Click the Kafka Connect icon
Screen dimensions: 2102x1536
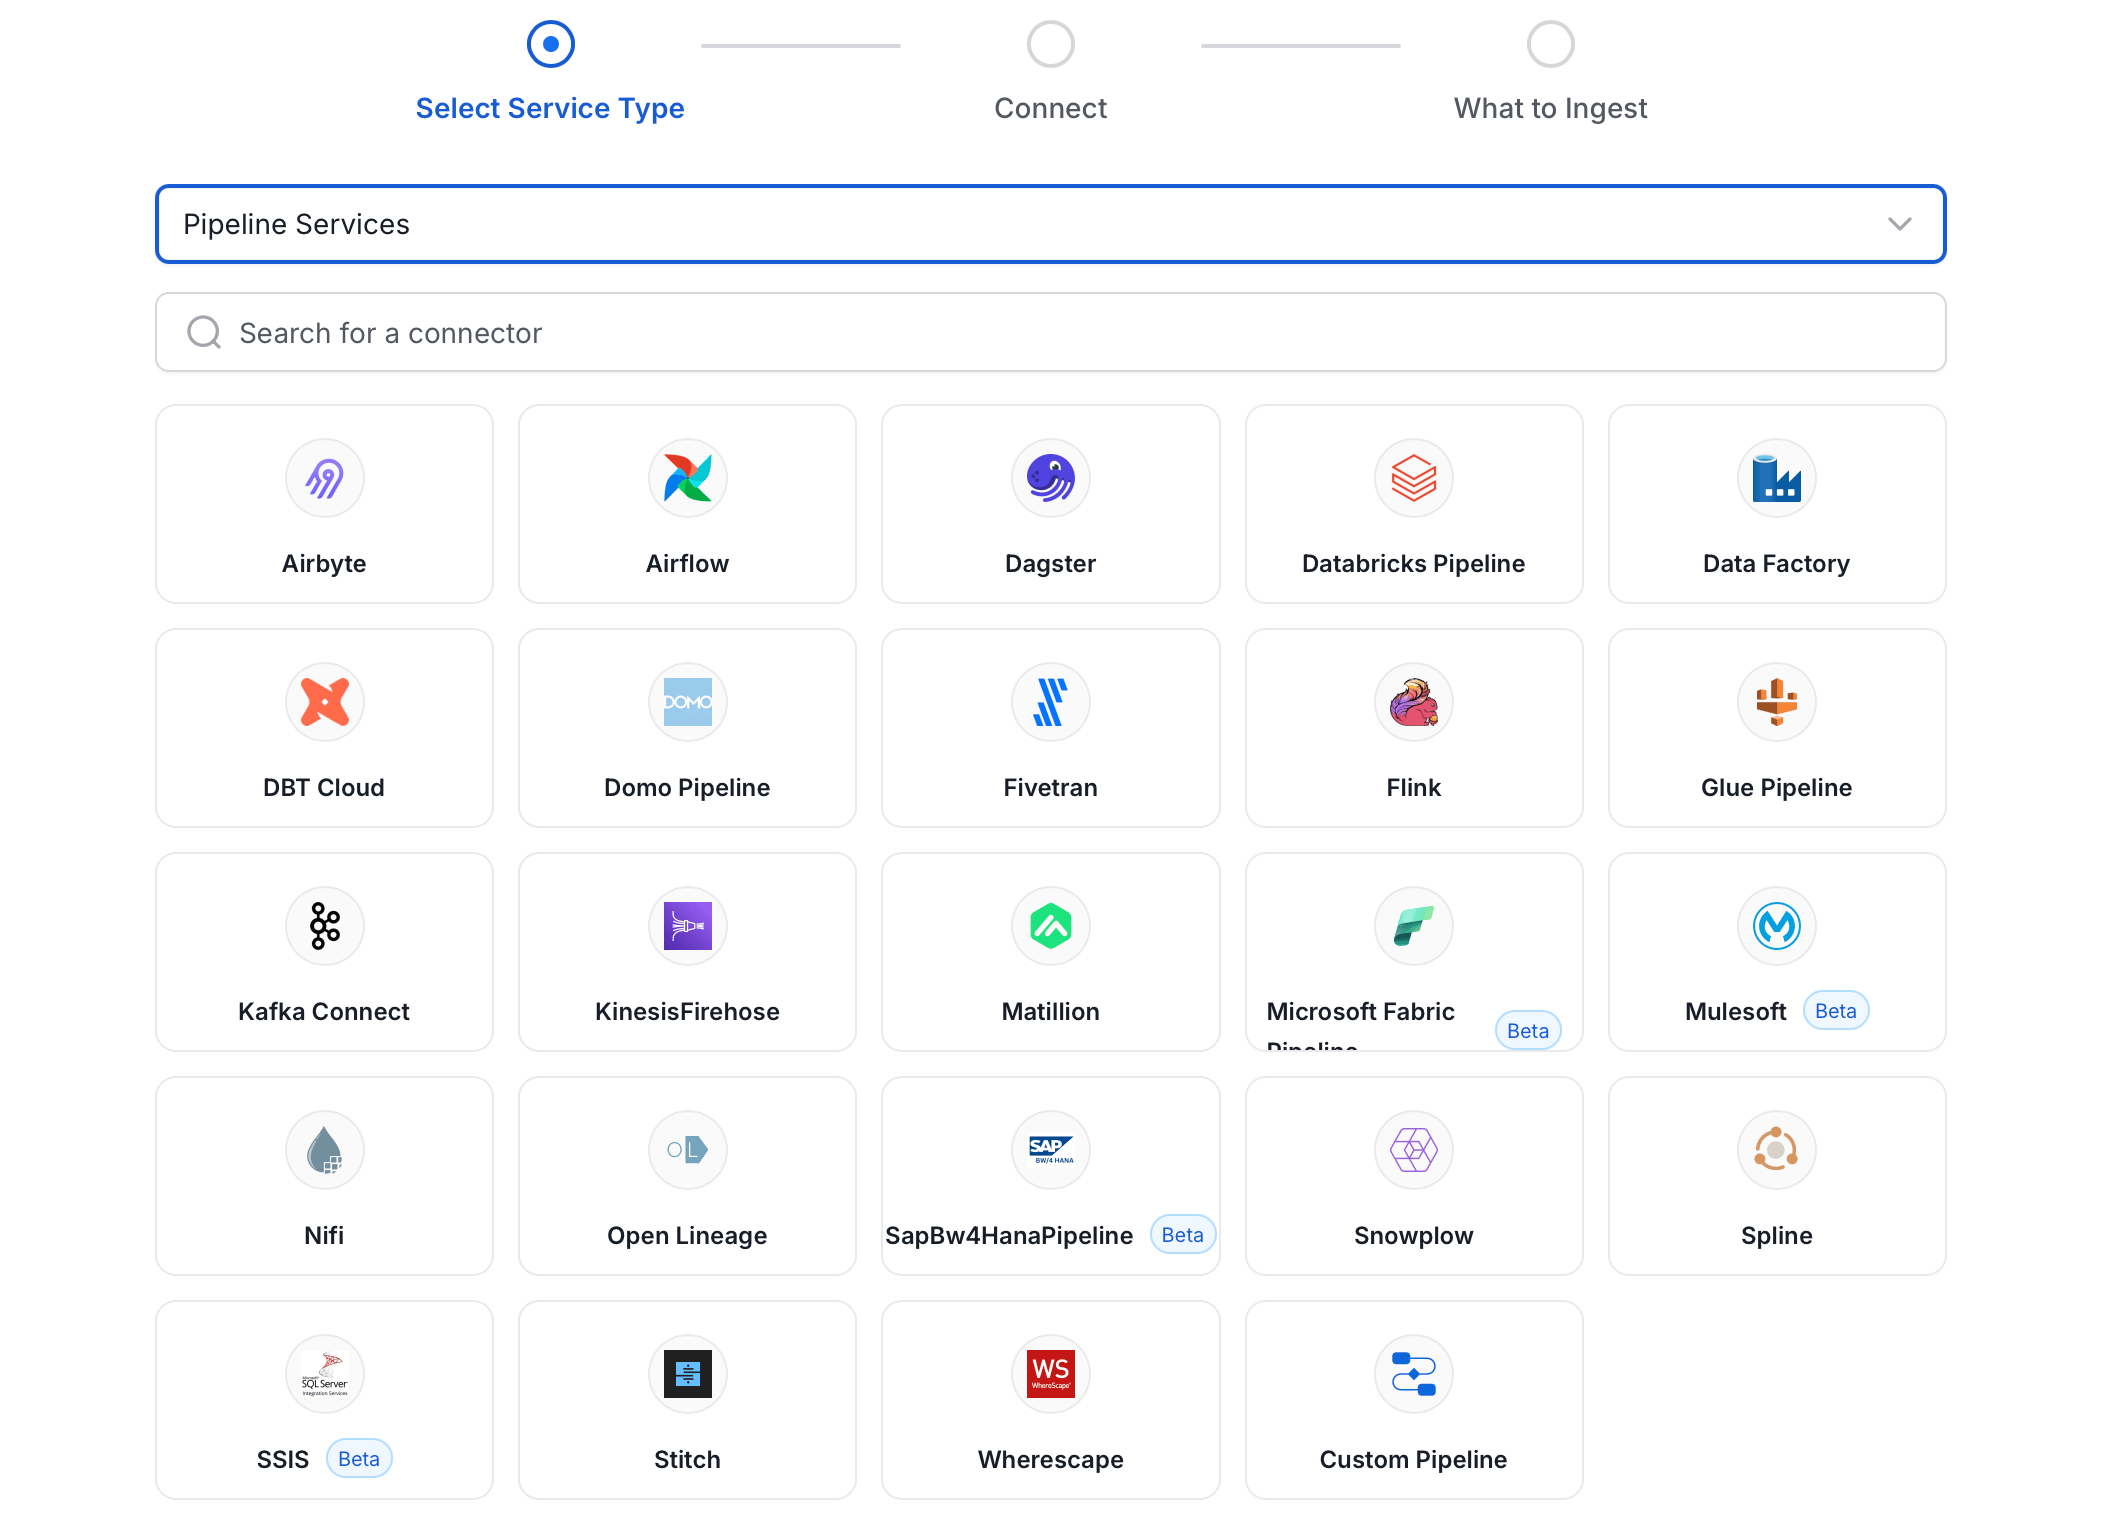click(324, 926)
